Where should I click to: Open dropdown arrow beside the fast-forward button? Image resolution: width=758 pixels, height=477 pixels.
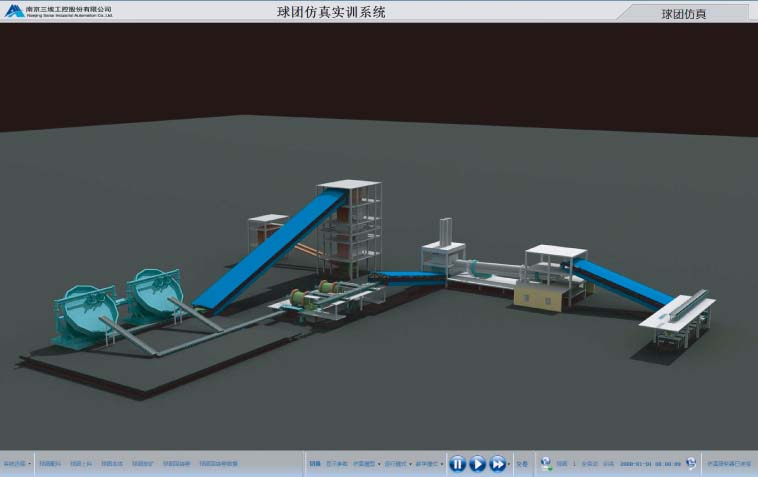pyautogui.click(x=509, y=464)
